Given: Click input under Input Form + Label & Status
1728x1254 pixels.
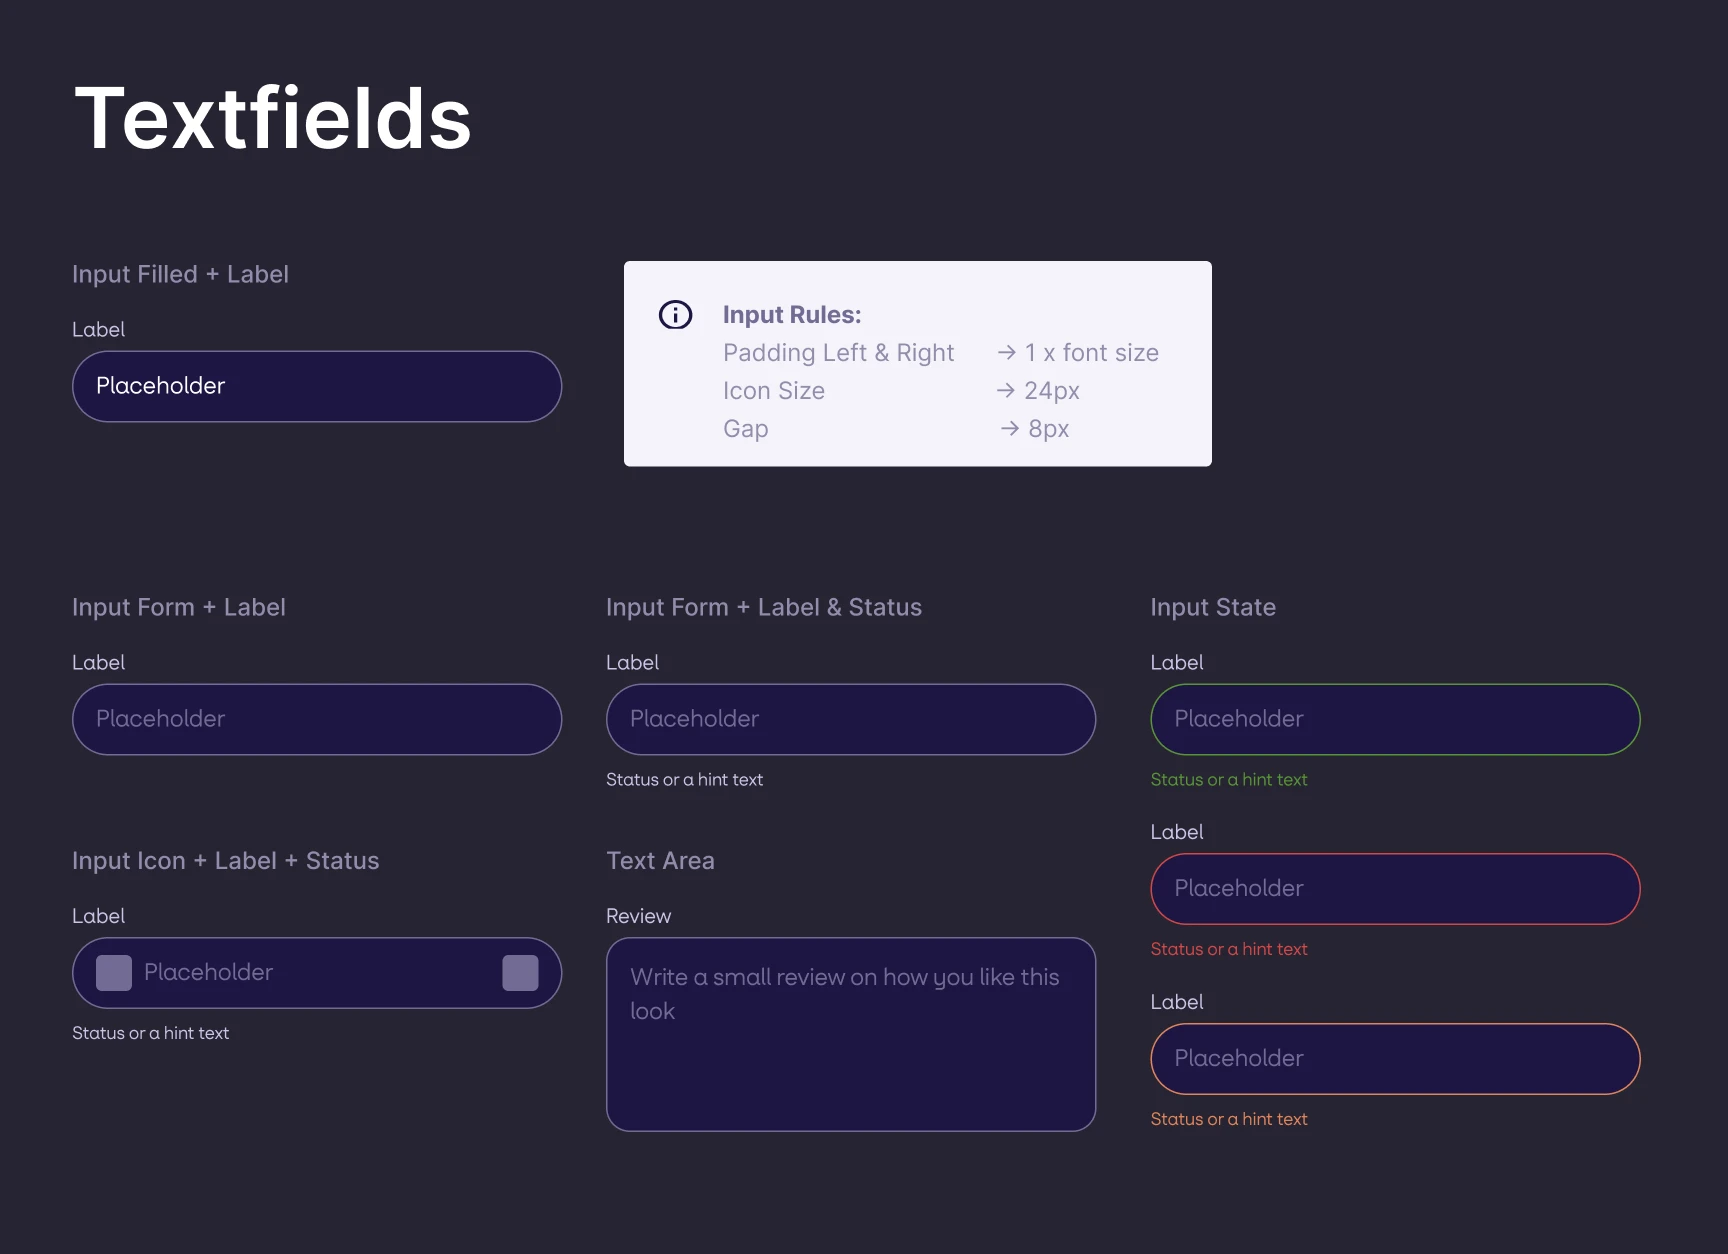Looking at the screenshot, I should (851, 719).
